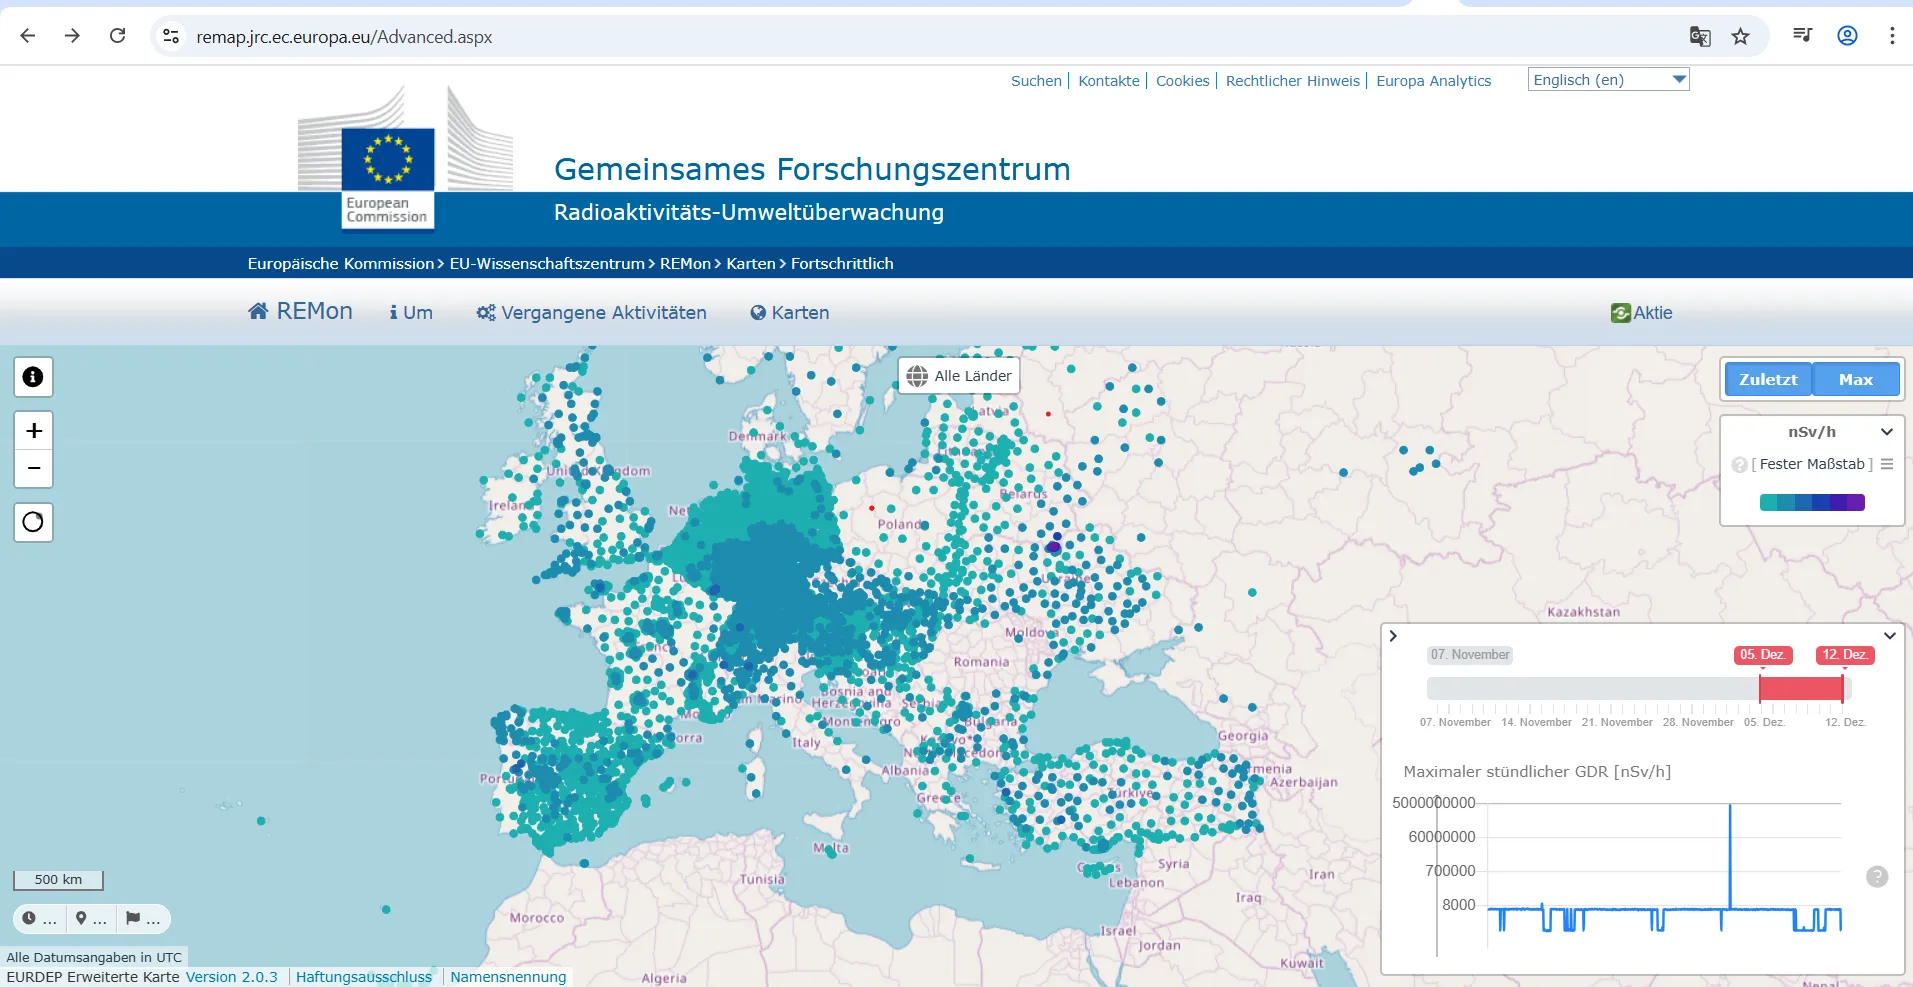Click the help icon beside the chart
Image resolution: width=1913 pixels, height=987 pixels.
tap(1877, 877)
